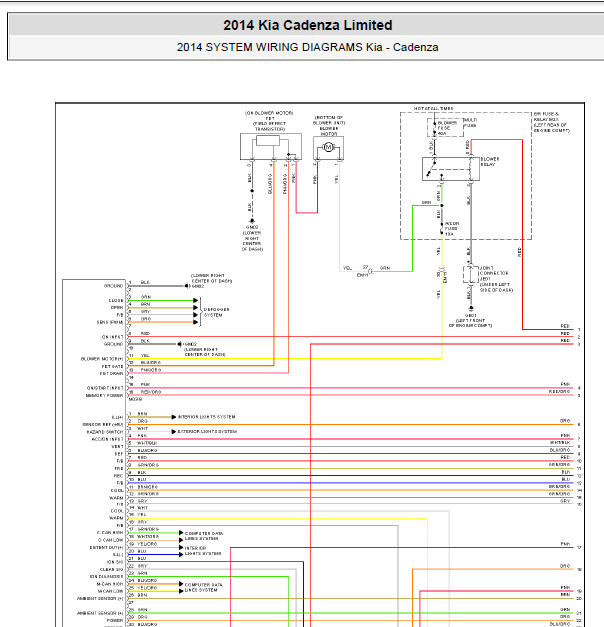Click the 'RED/ORG' wire label at terminal 5
Image resolution: width=604 pixels, height=627 pixels.
559,392
